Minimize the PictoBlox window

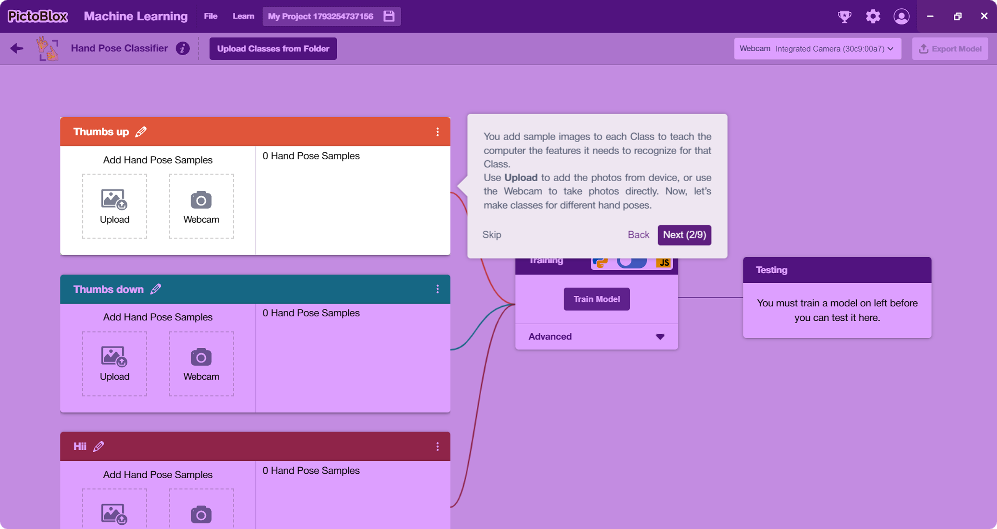930,17
